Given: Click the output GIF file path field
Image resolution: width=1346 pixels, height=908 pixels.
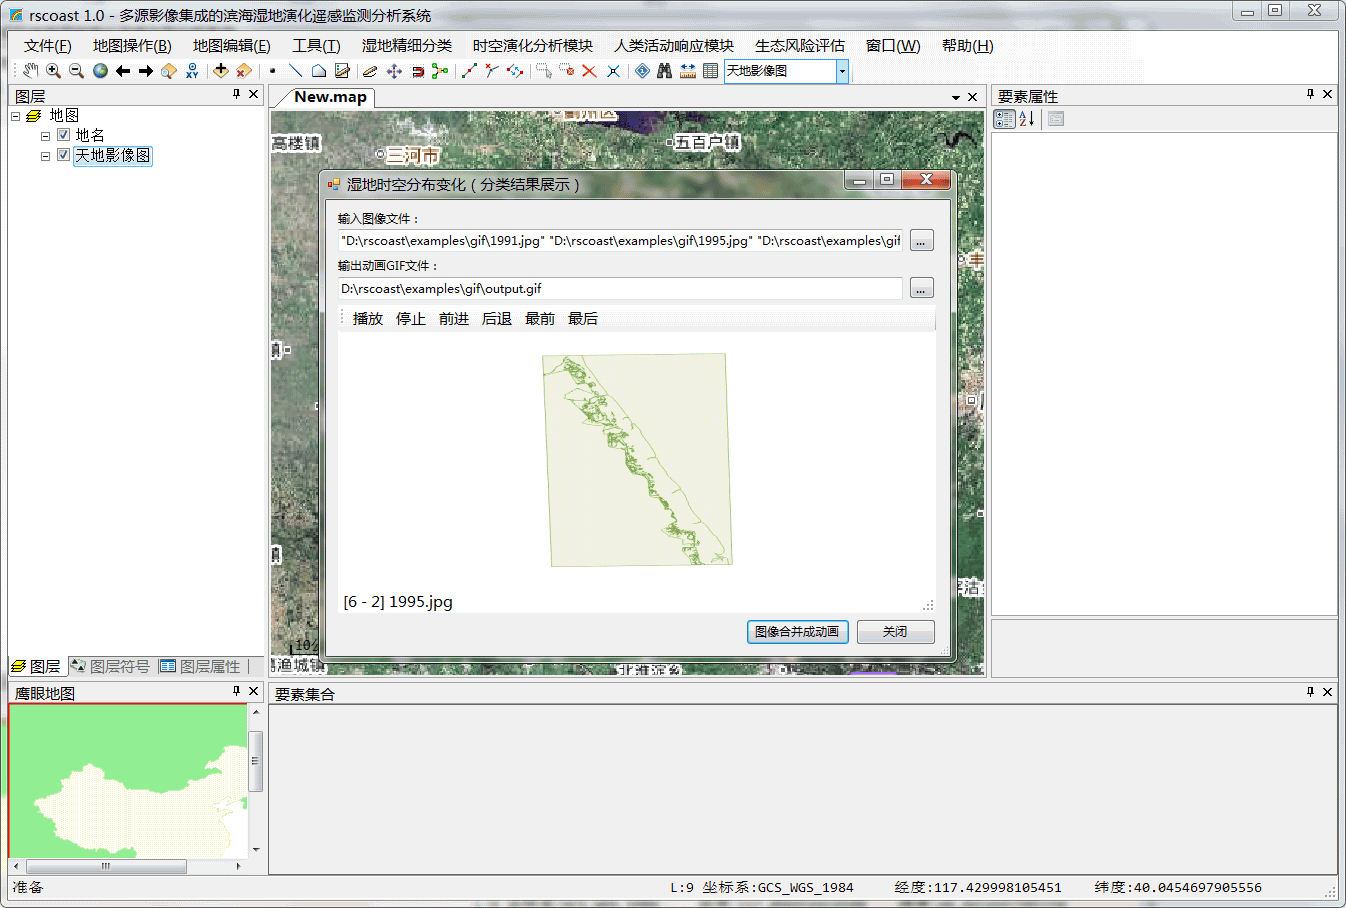Looking at the screenshot, I should (x=620, y=289).
